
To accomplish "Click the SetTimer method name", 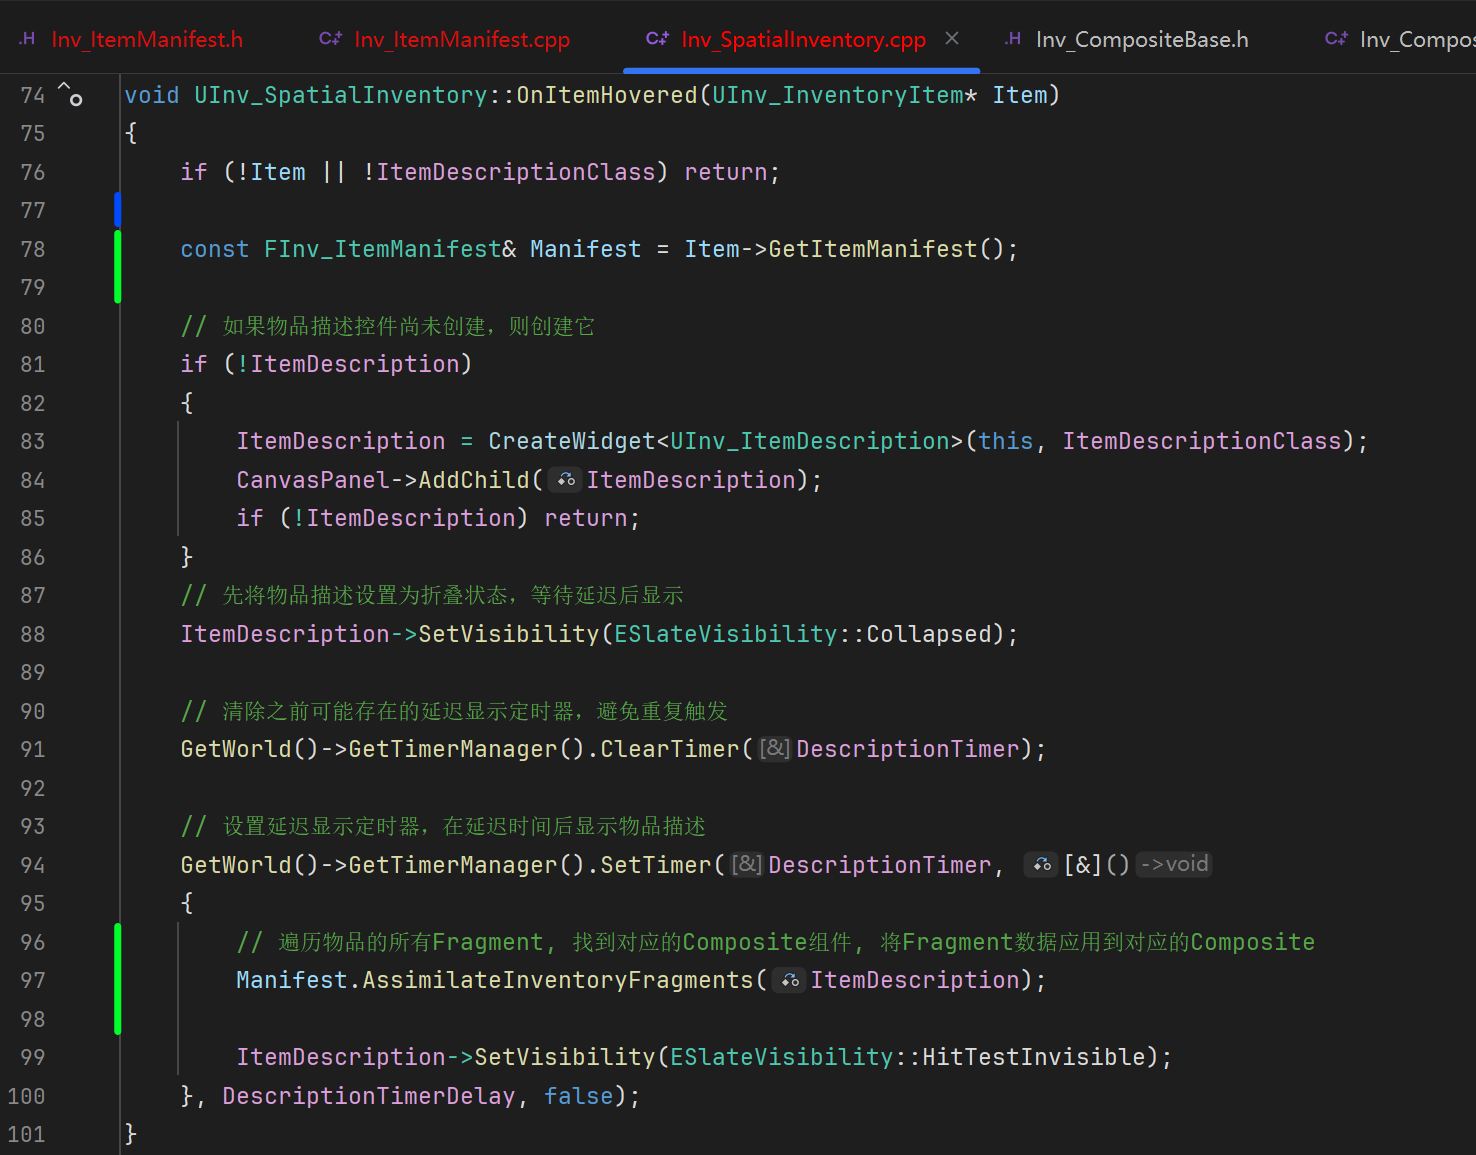I will click(656, 865).
